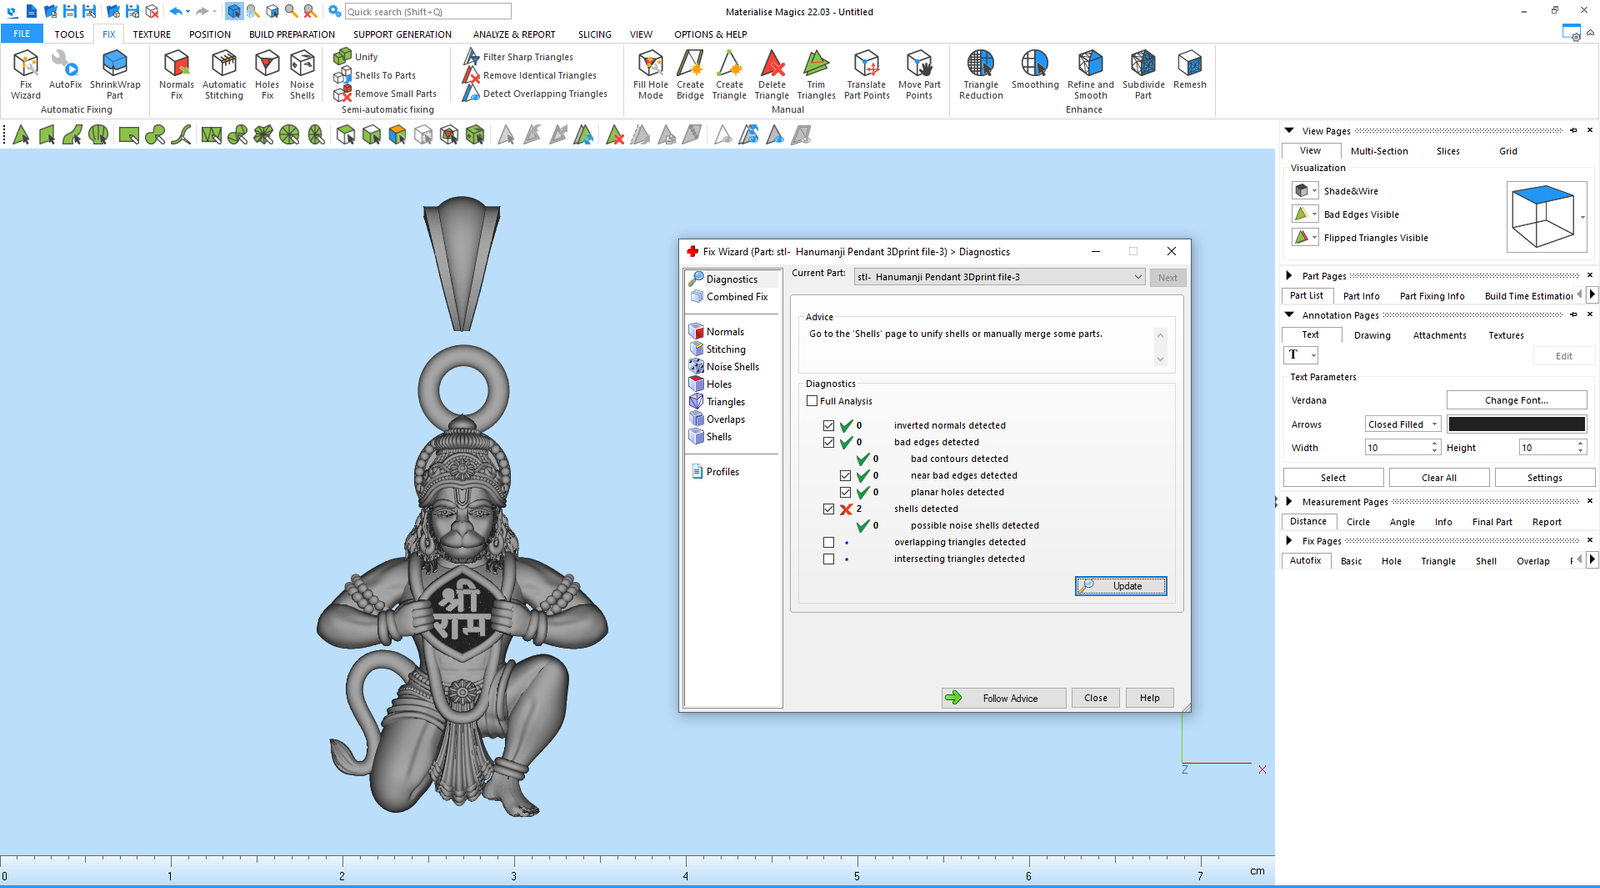Viewport: 1600px width, 888px height.
Task: Open the Fix Wizard tool
Action: 26,74
